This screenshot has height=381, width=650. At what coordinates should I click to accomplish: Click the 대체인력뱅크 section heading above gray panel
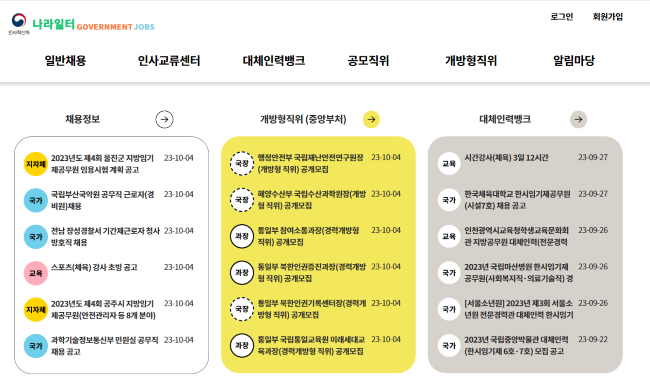[x=505, y=119]
